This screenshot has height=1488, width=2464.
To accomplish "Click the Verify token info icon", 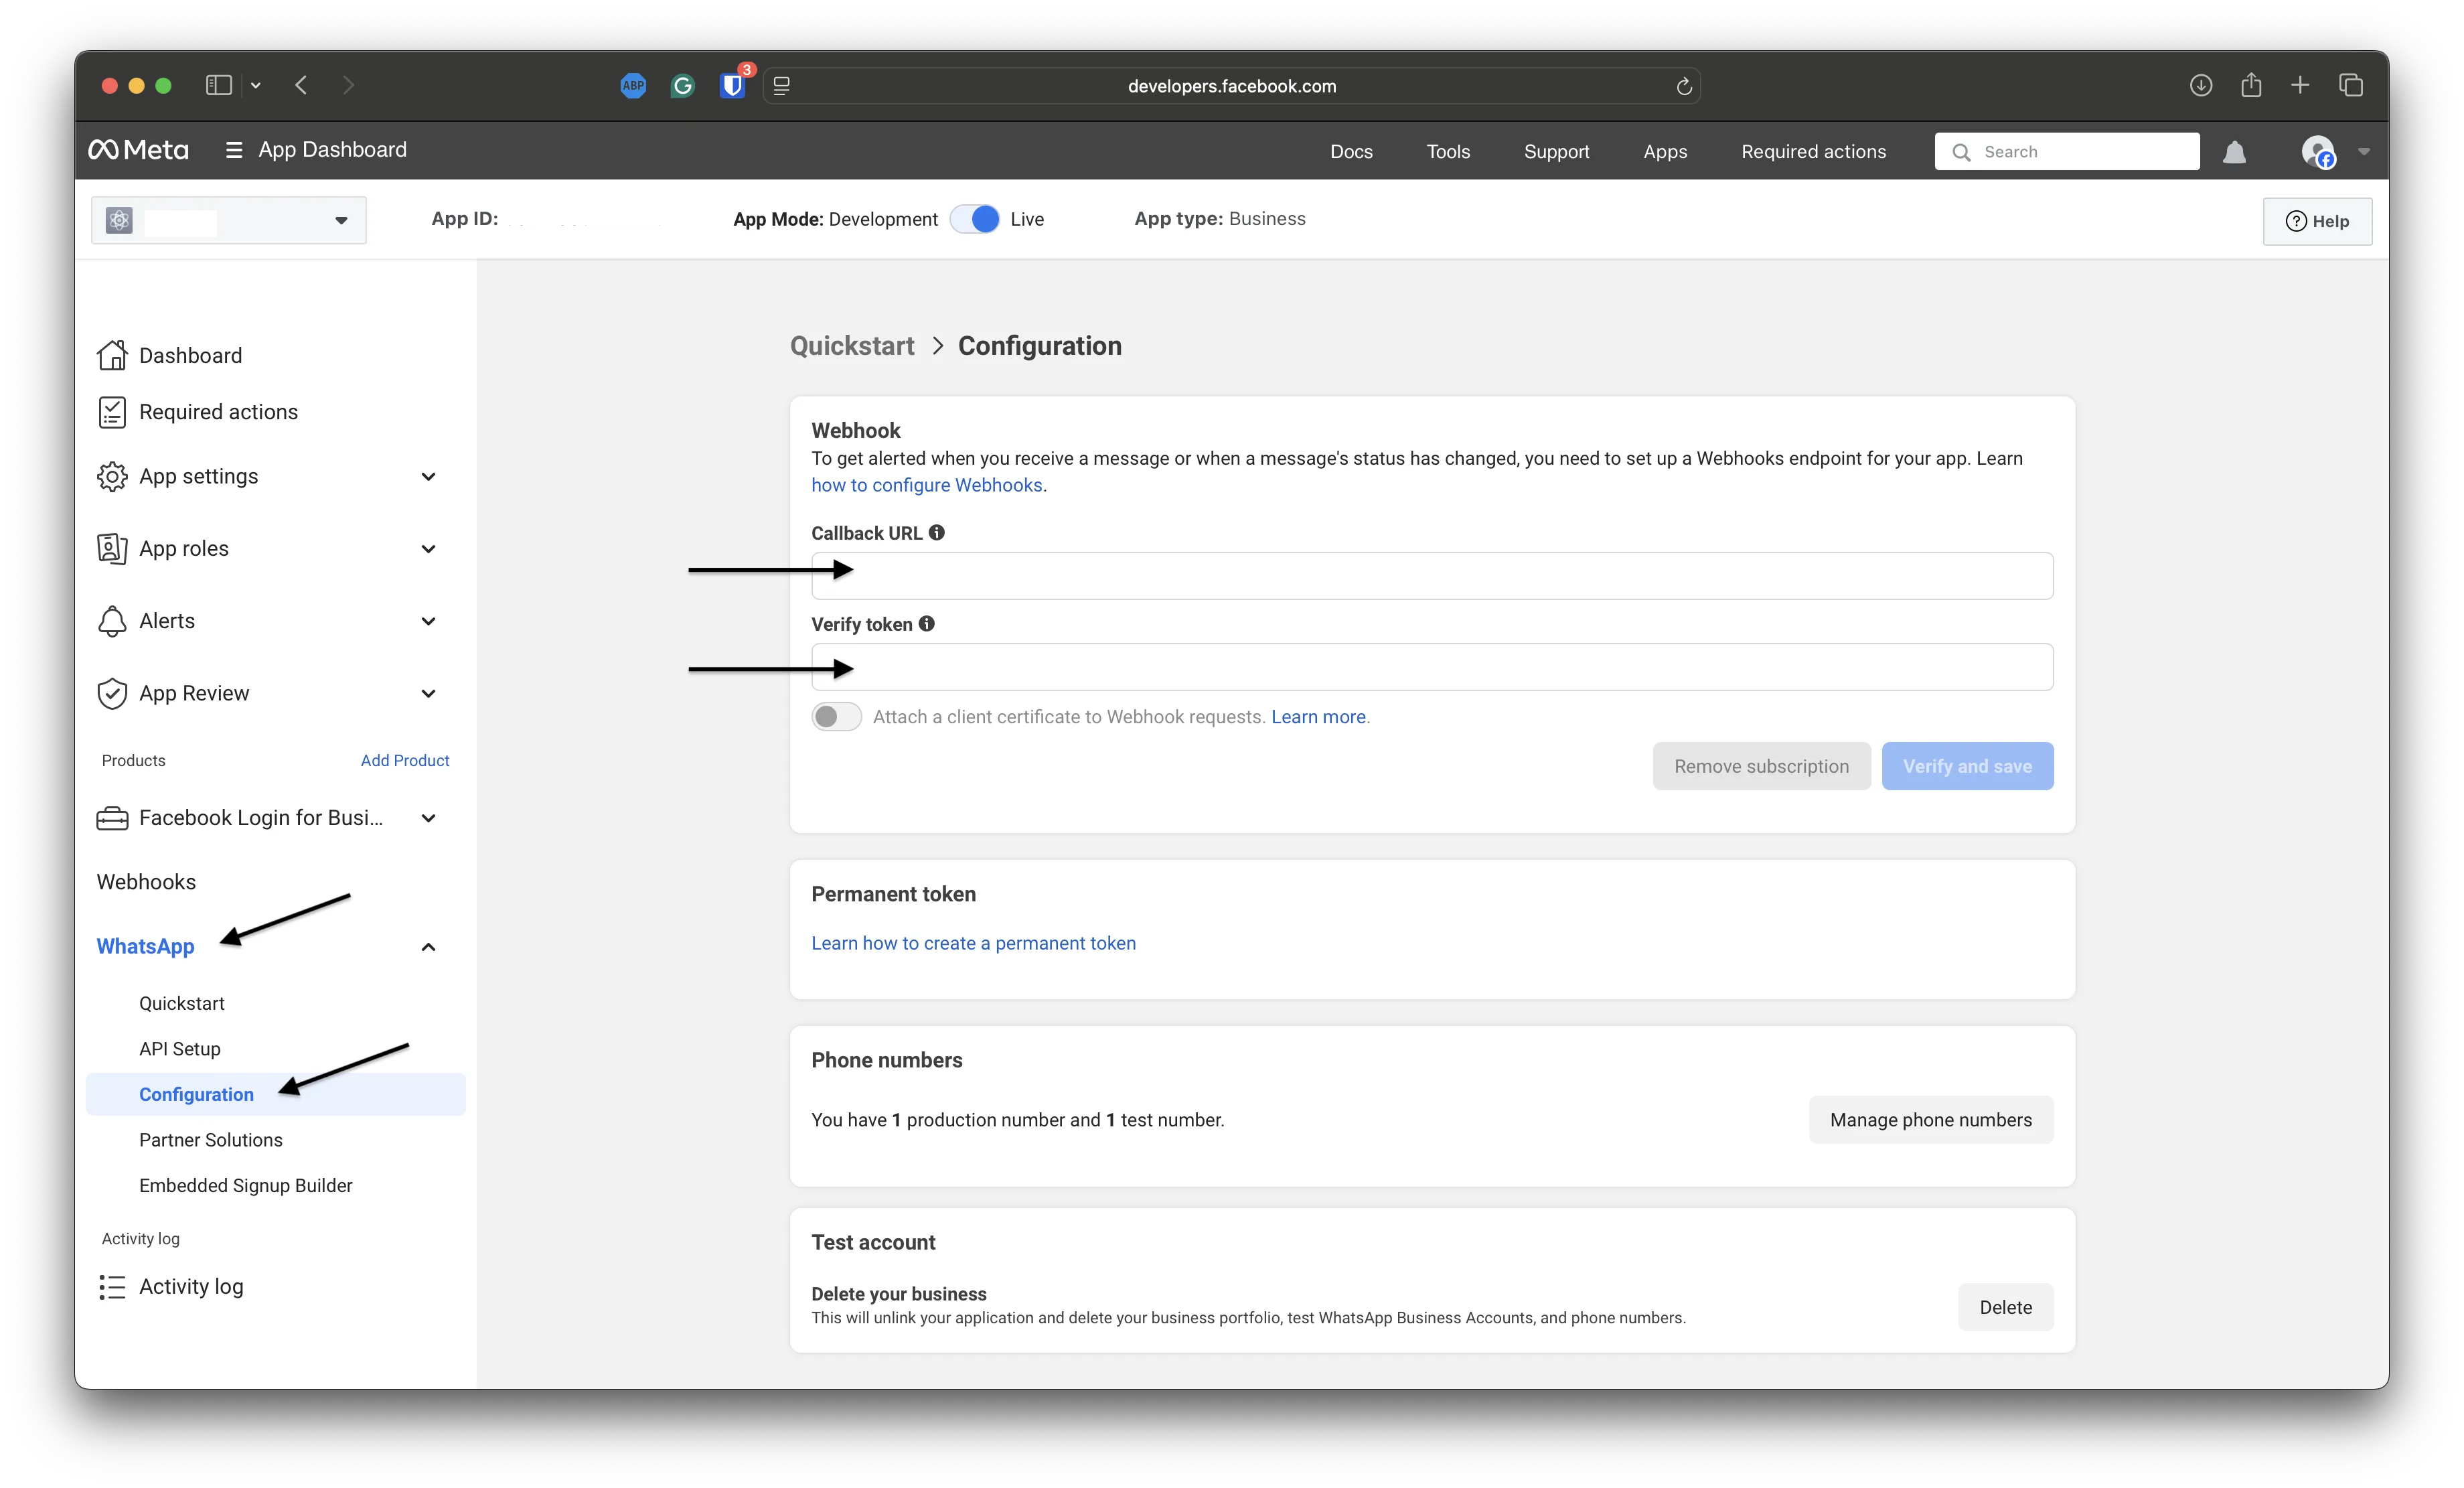I will pyautogui.click(x=926, y=623).
